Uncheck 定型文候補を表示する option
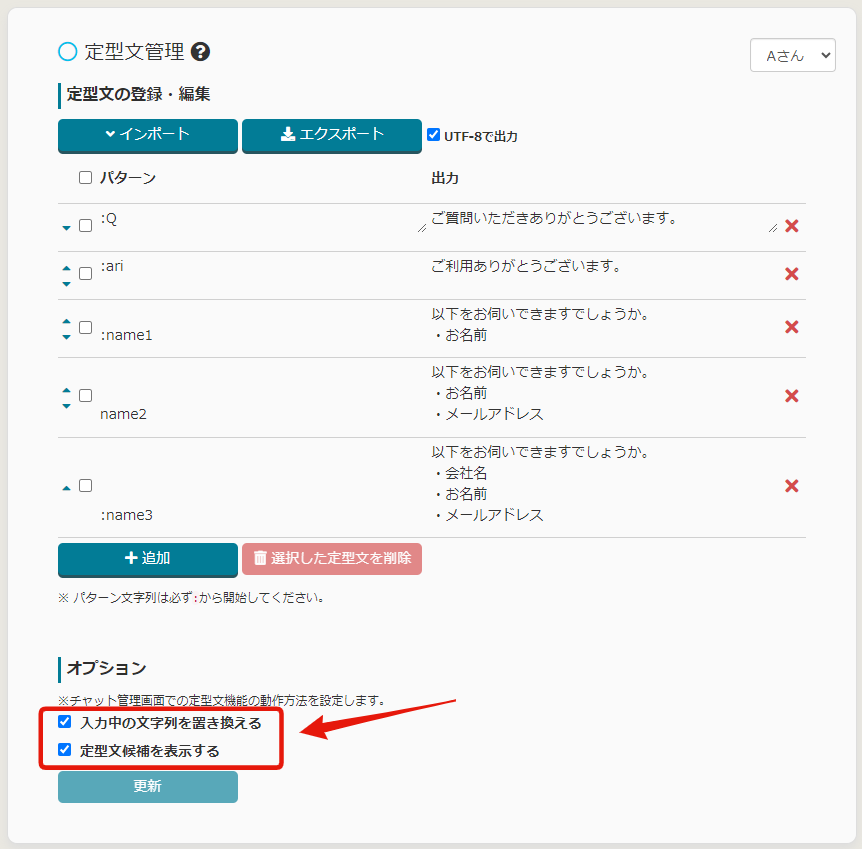This screenshot has width=862, height=849. coord(65,750)
